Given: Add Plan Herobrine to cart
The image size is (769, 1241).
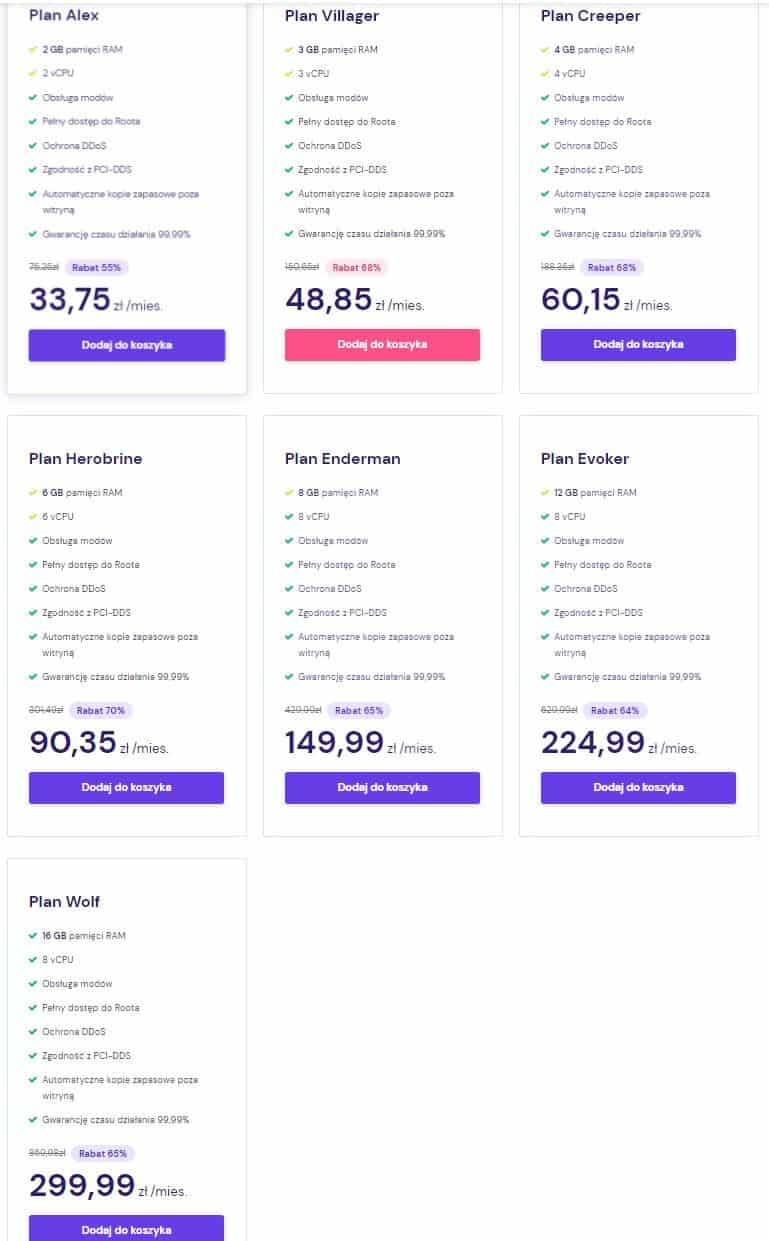Looking at the screenshot, I should [126, 788].
